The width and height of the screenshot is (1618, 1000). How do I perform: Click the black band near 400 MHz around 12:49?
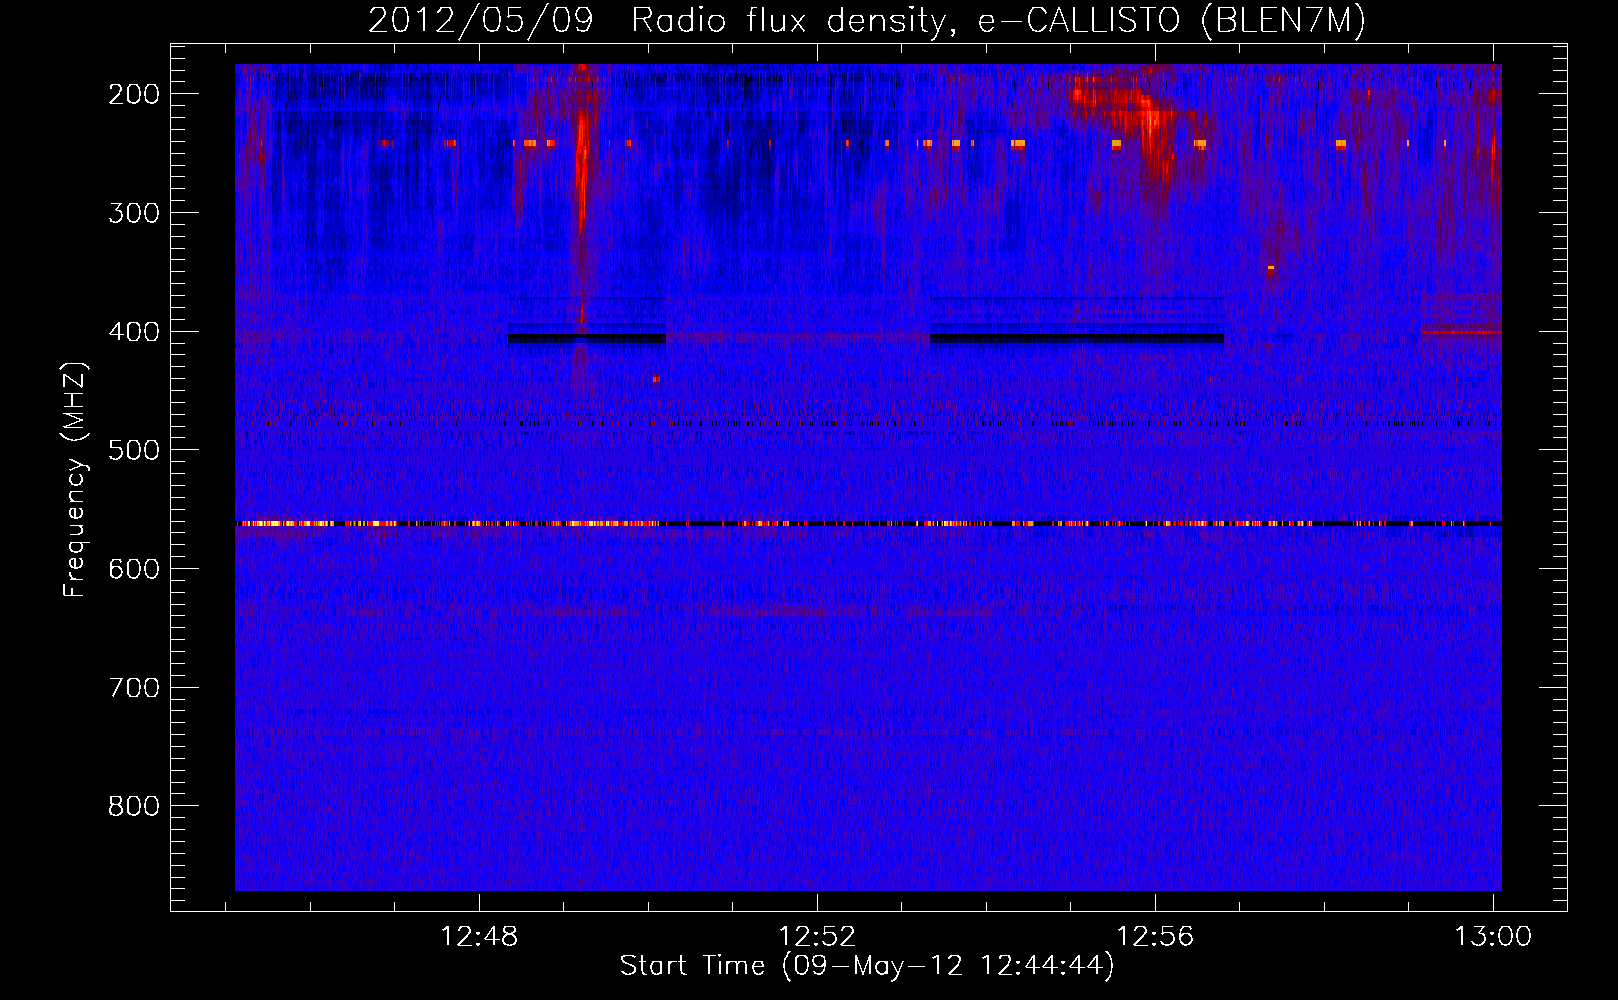587,338
